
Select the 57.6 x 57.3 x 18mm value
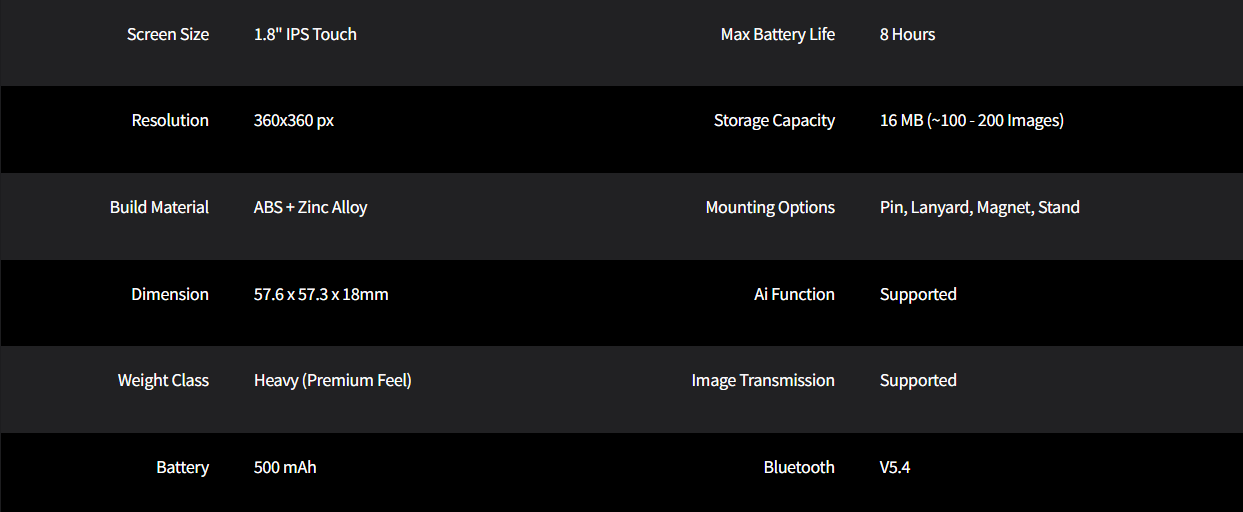click(321, 294)
